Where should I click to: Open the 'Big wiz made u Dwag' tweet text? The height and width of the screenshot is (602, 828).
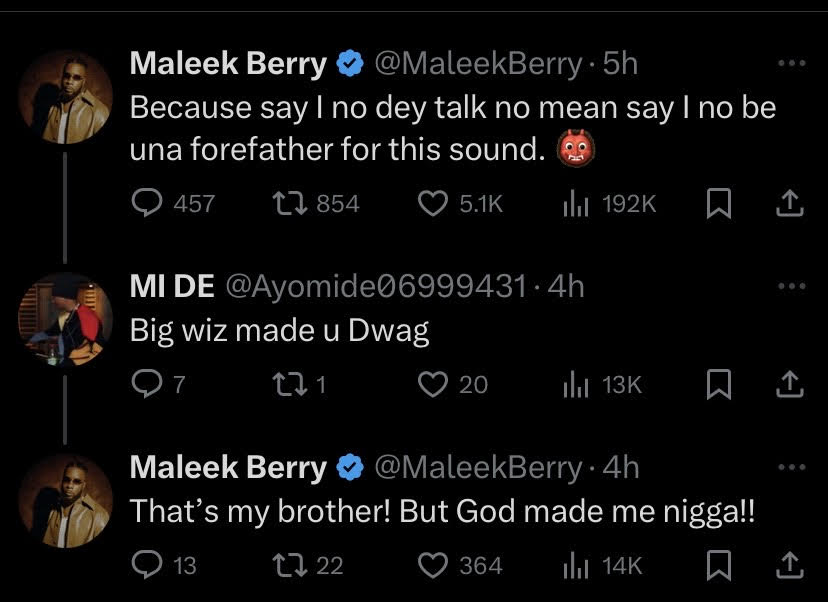[280, 332]
